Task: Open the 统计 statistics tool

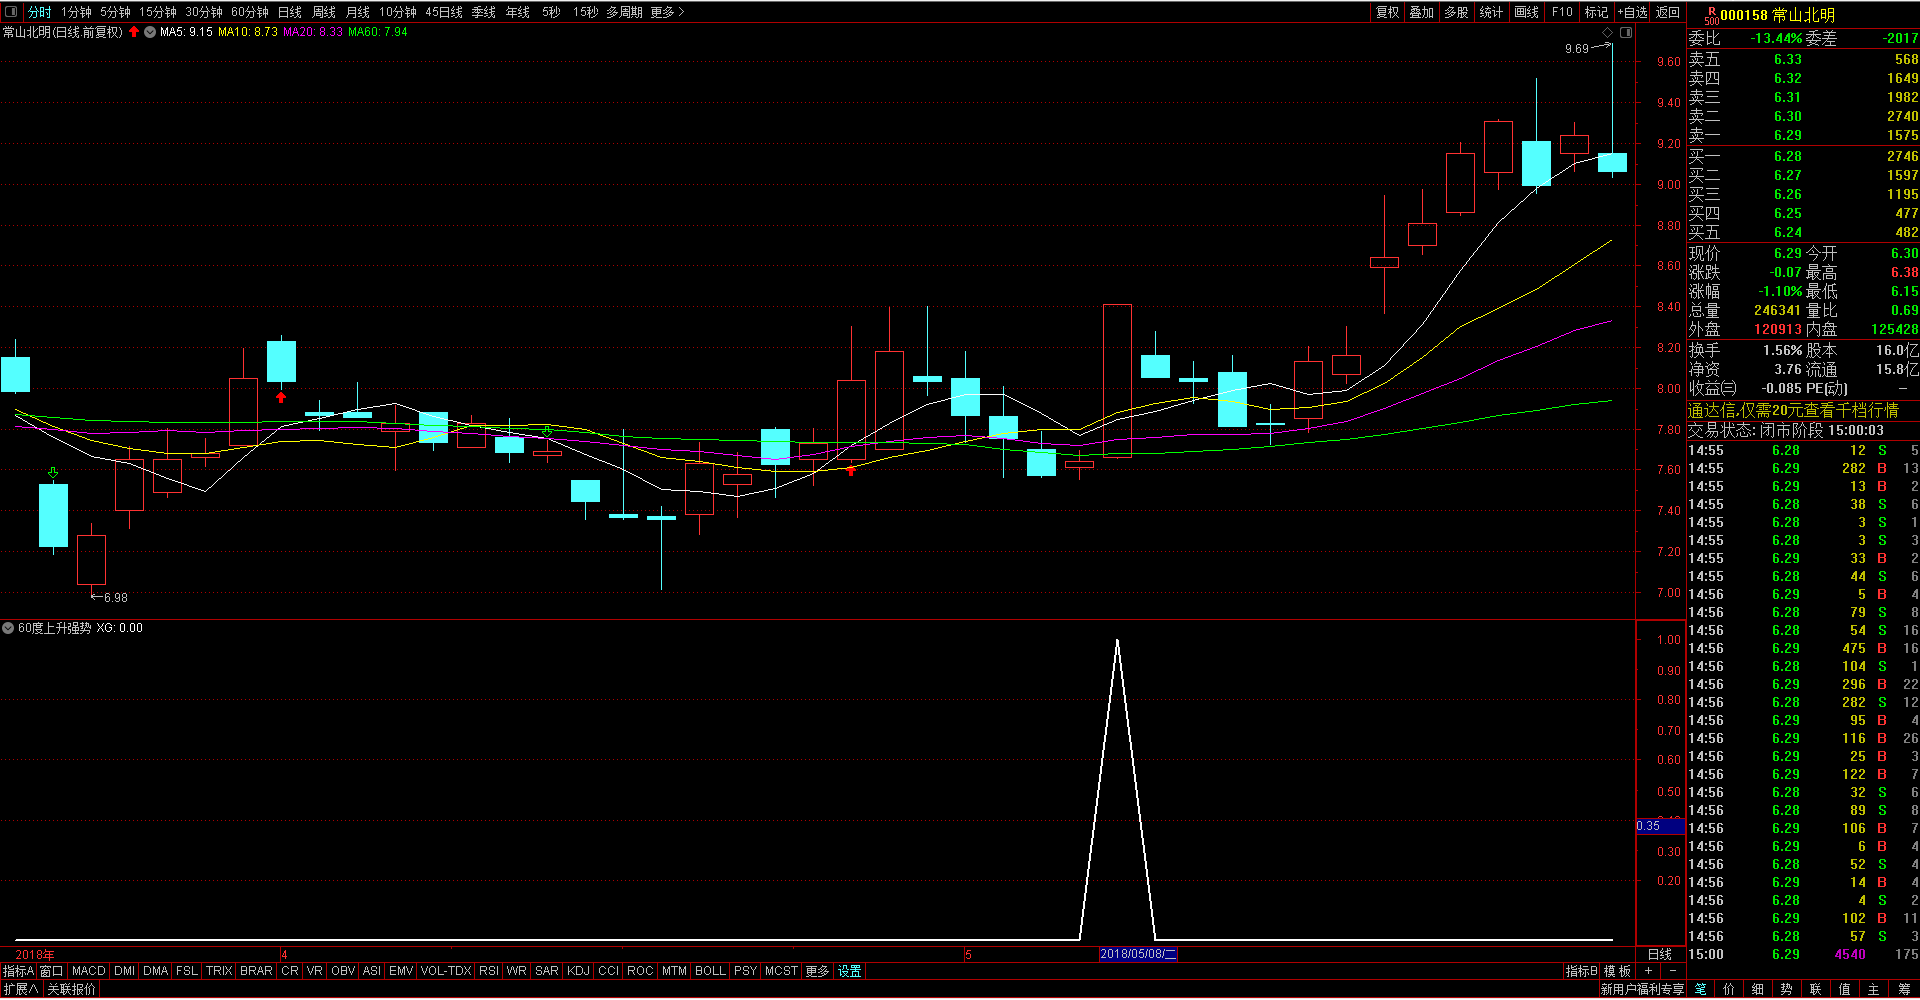Action: pos(1491,12)
